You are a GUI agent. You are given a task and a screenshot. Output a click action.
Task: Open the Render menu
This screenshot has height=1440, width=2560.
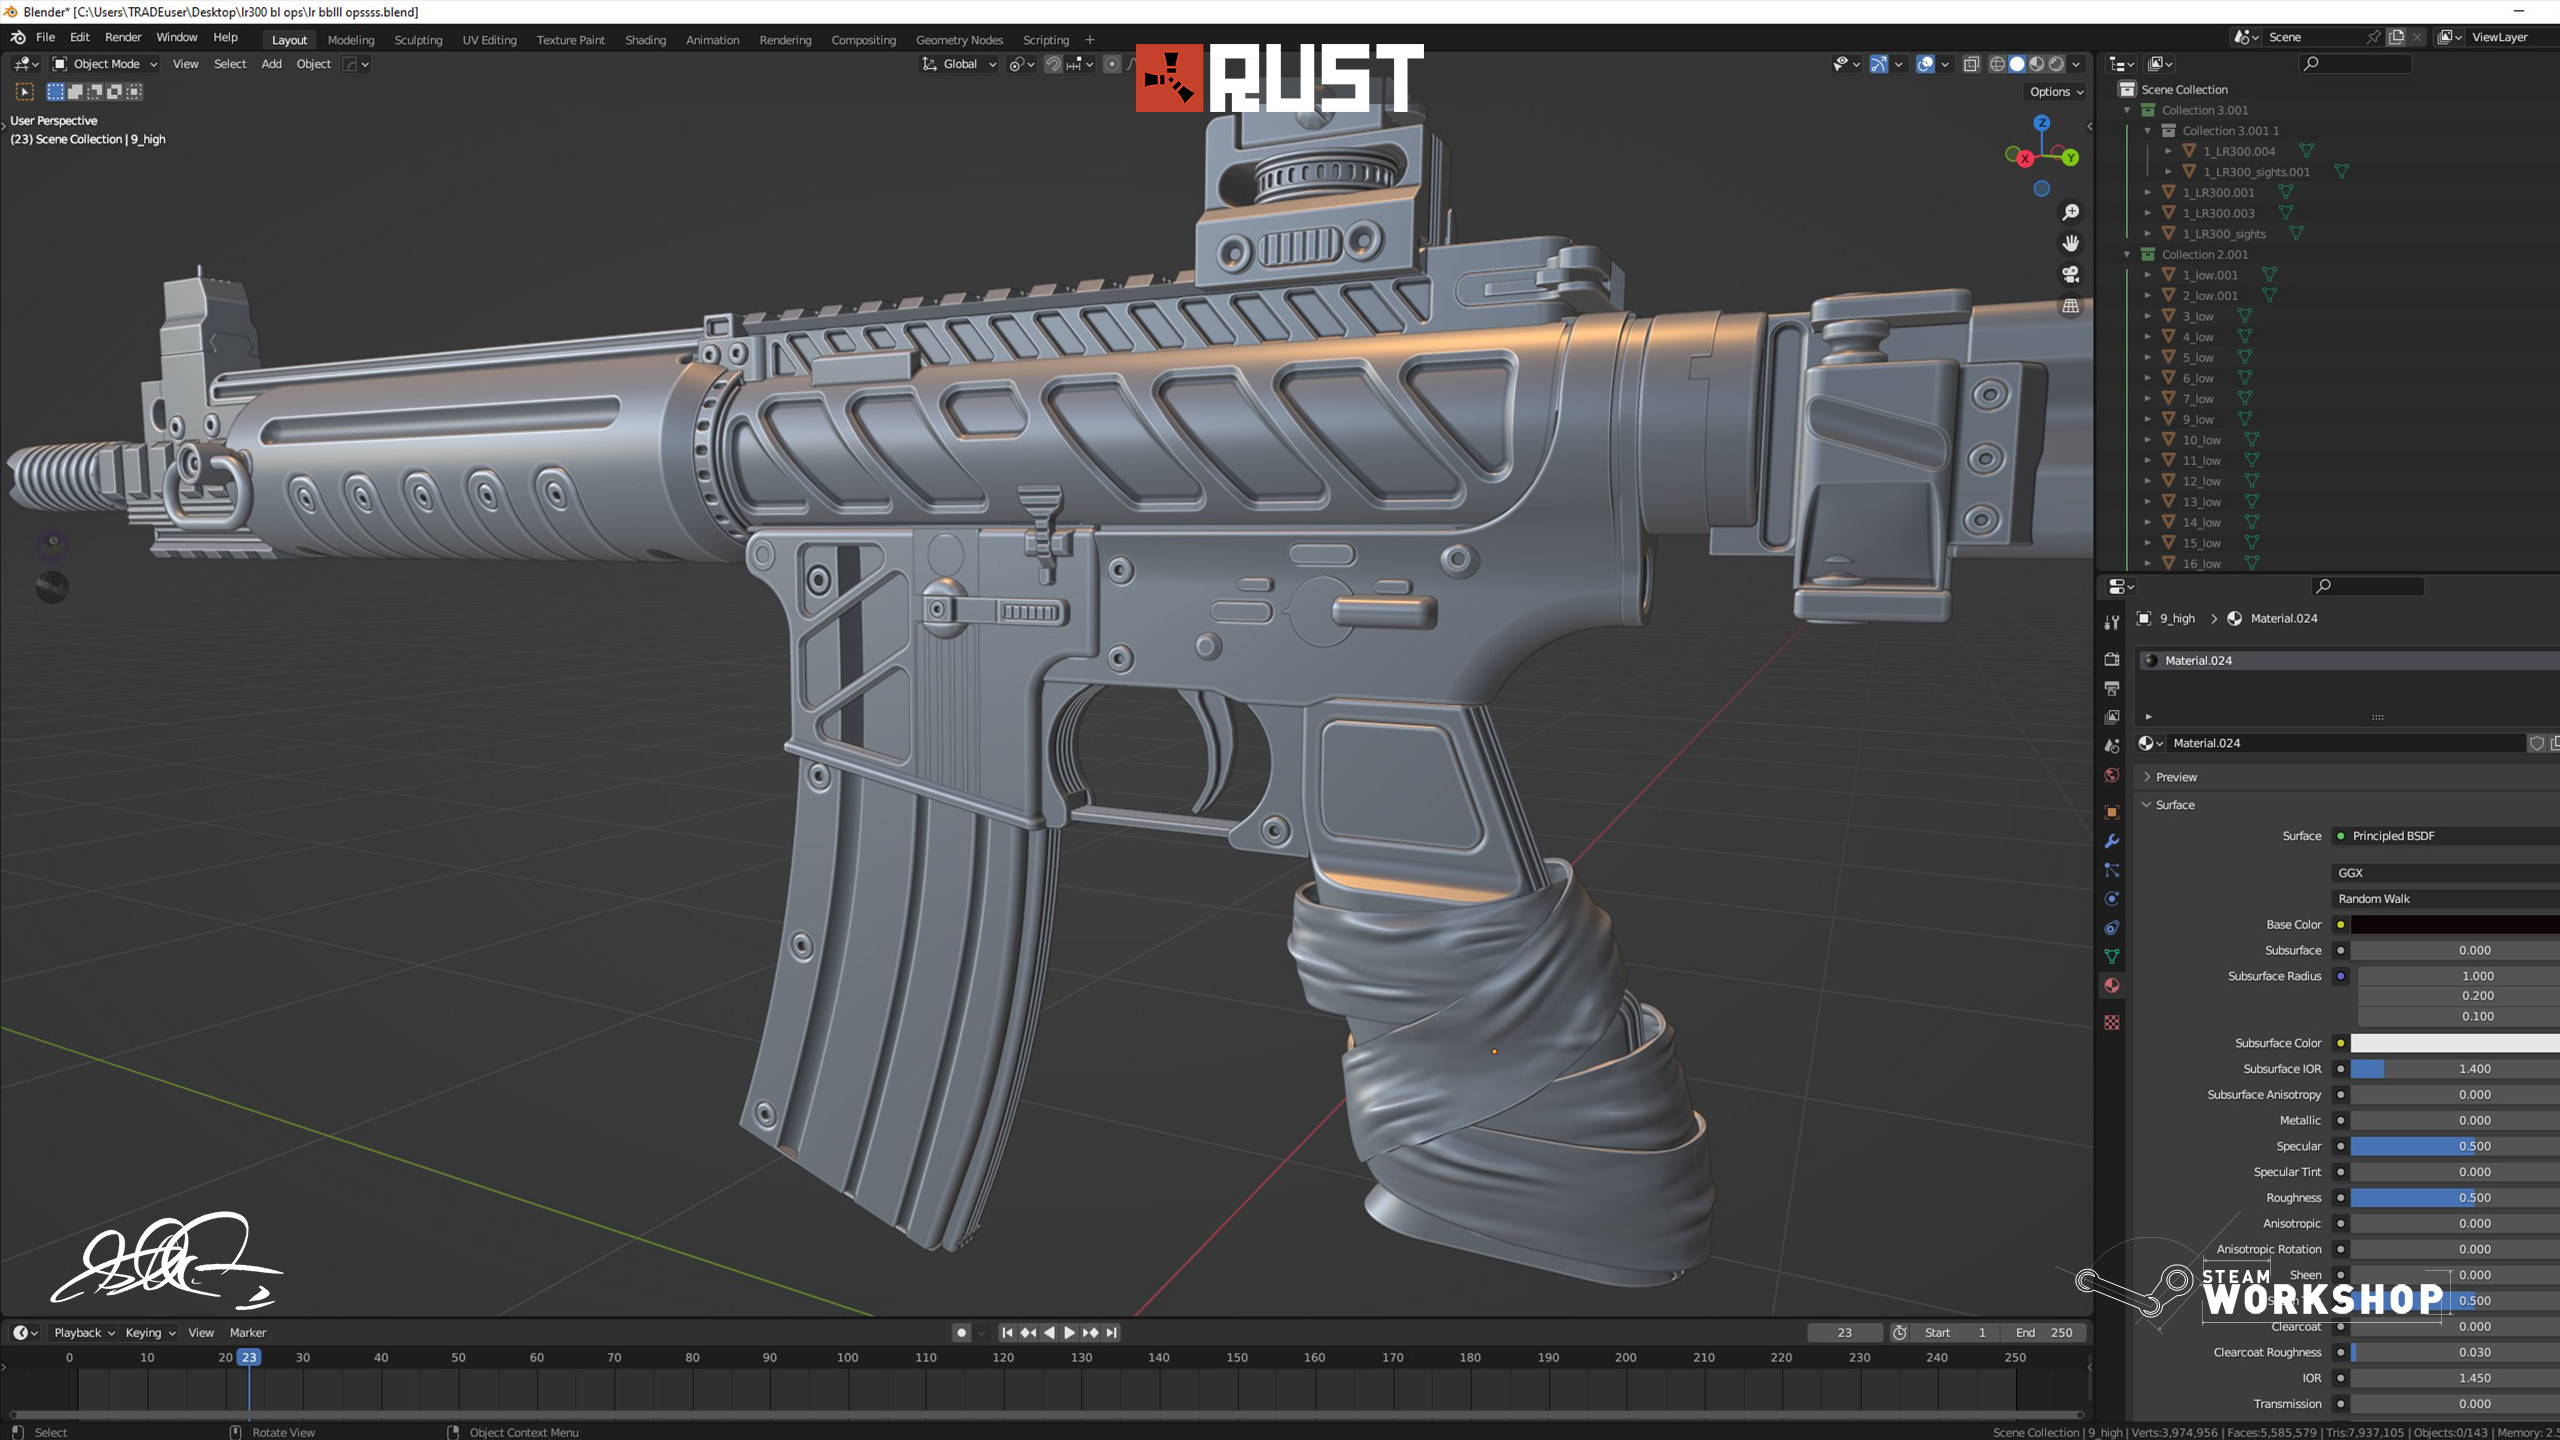(123, 37)
